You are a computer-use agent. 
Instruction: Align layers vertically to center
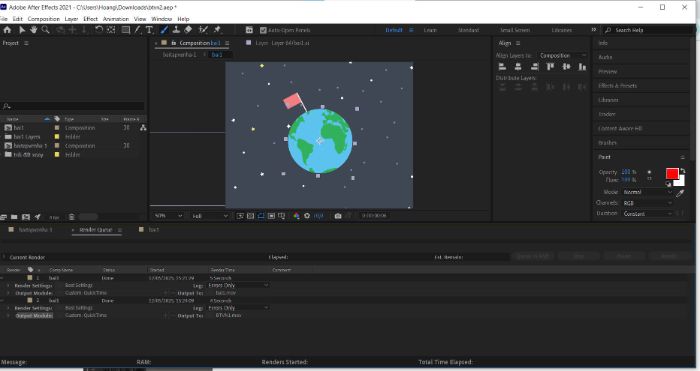click(566, 67)
